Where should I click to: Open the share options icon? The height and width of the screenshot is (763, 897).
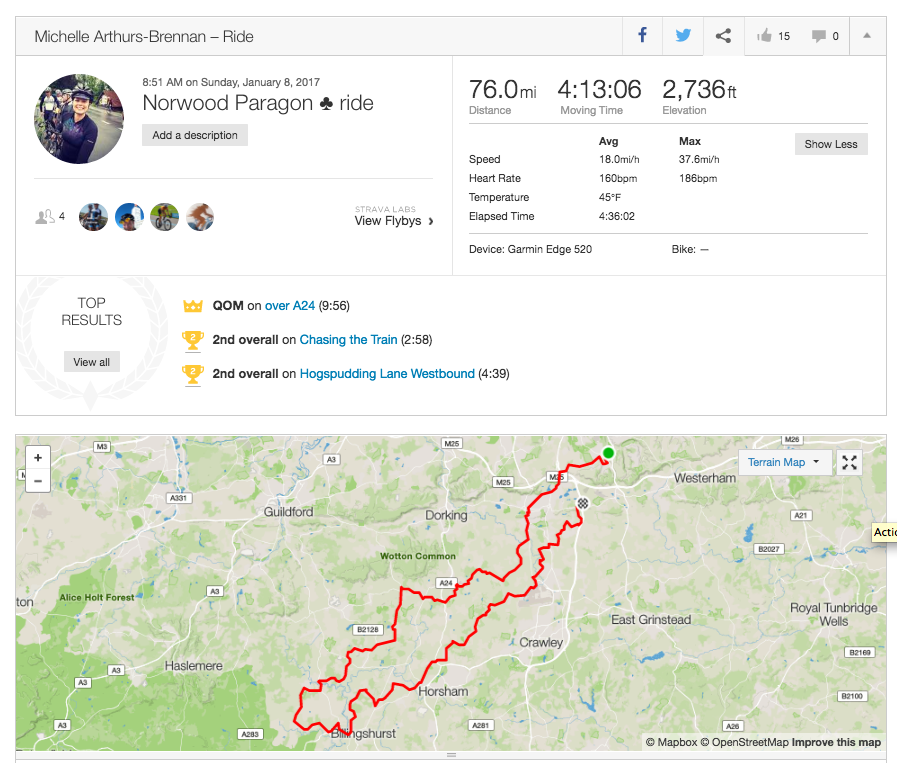pos(723,36)
